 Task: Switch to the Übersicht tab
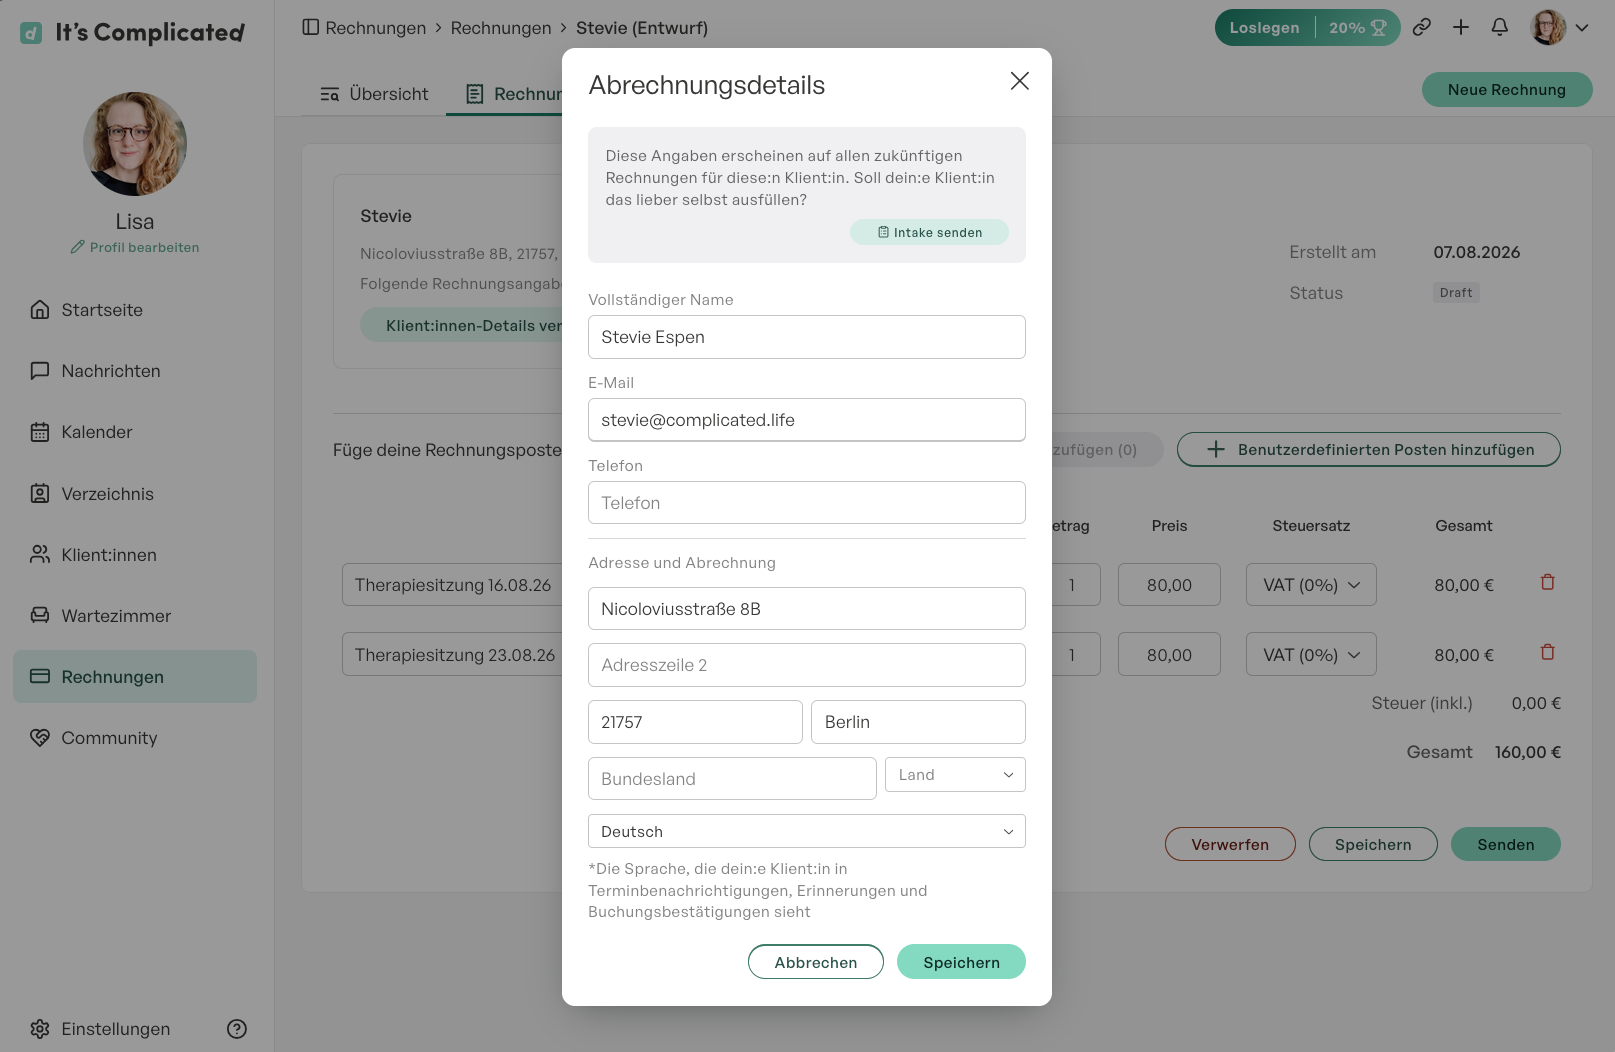coord(374,94)
